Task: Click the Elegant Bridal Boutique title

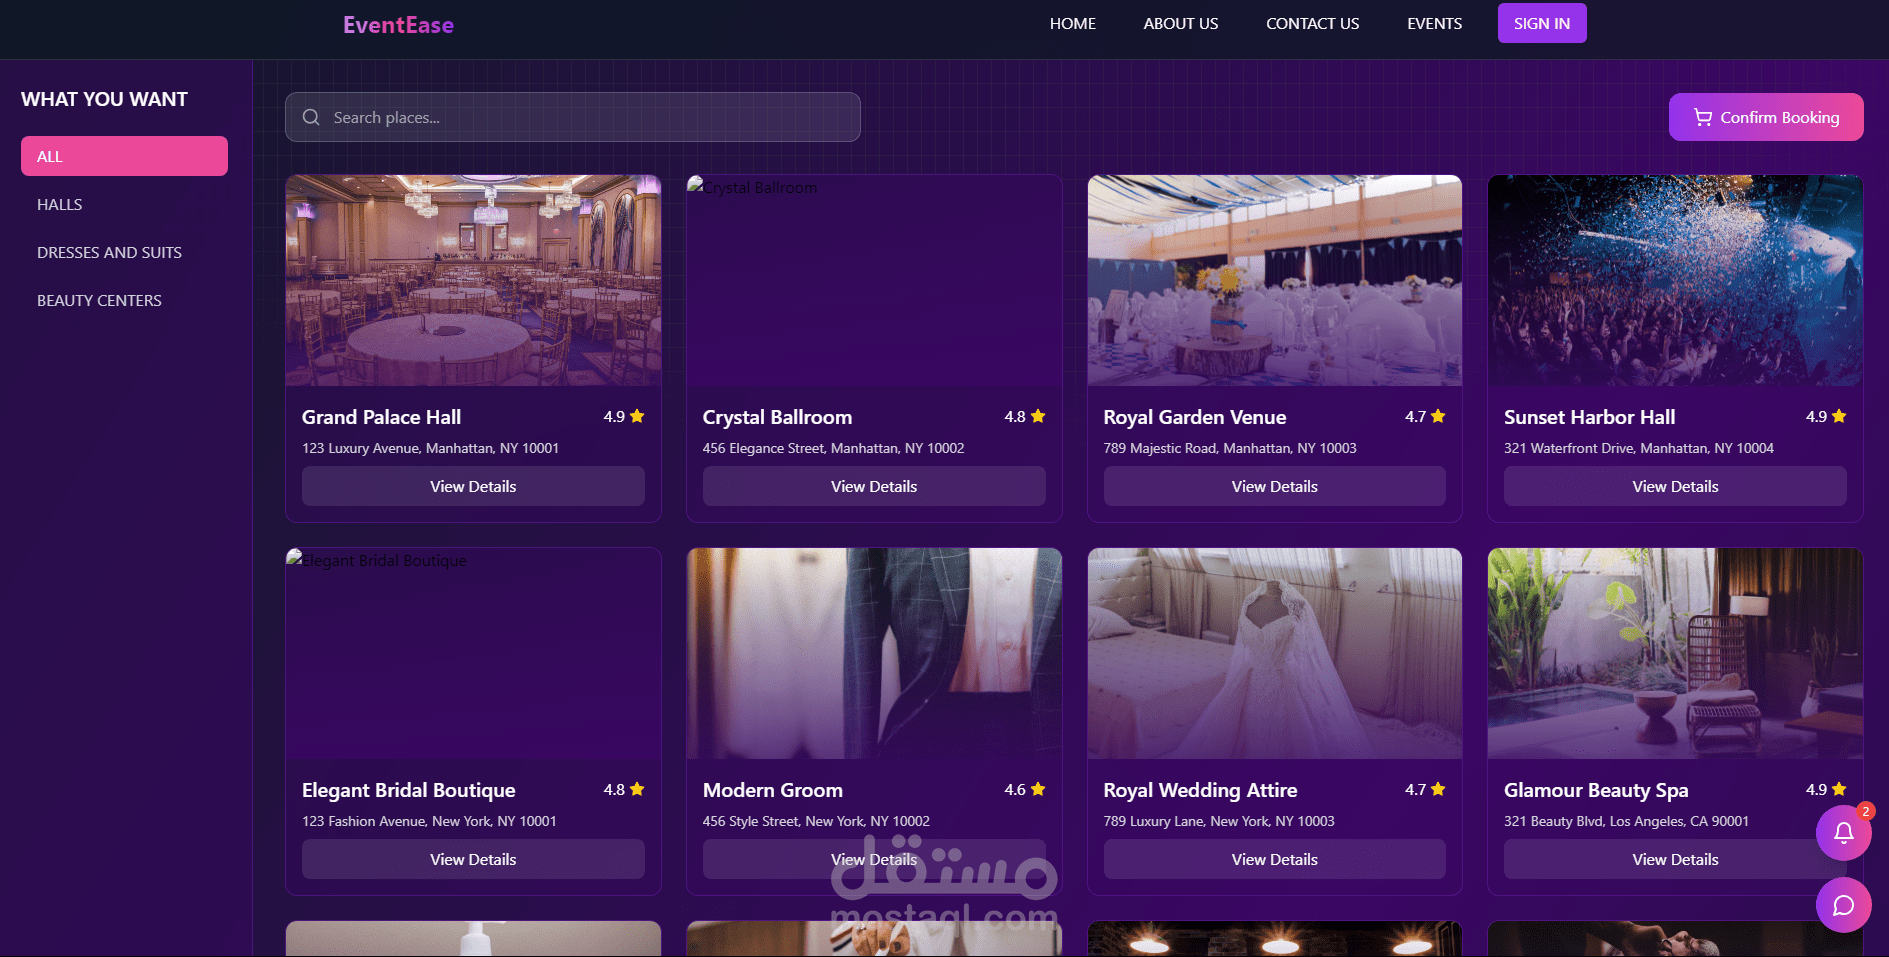Action: tap(408, 790)
